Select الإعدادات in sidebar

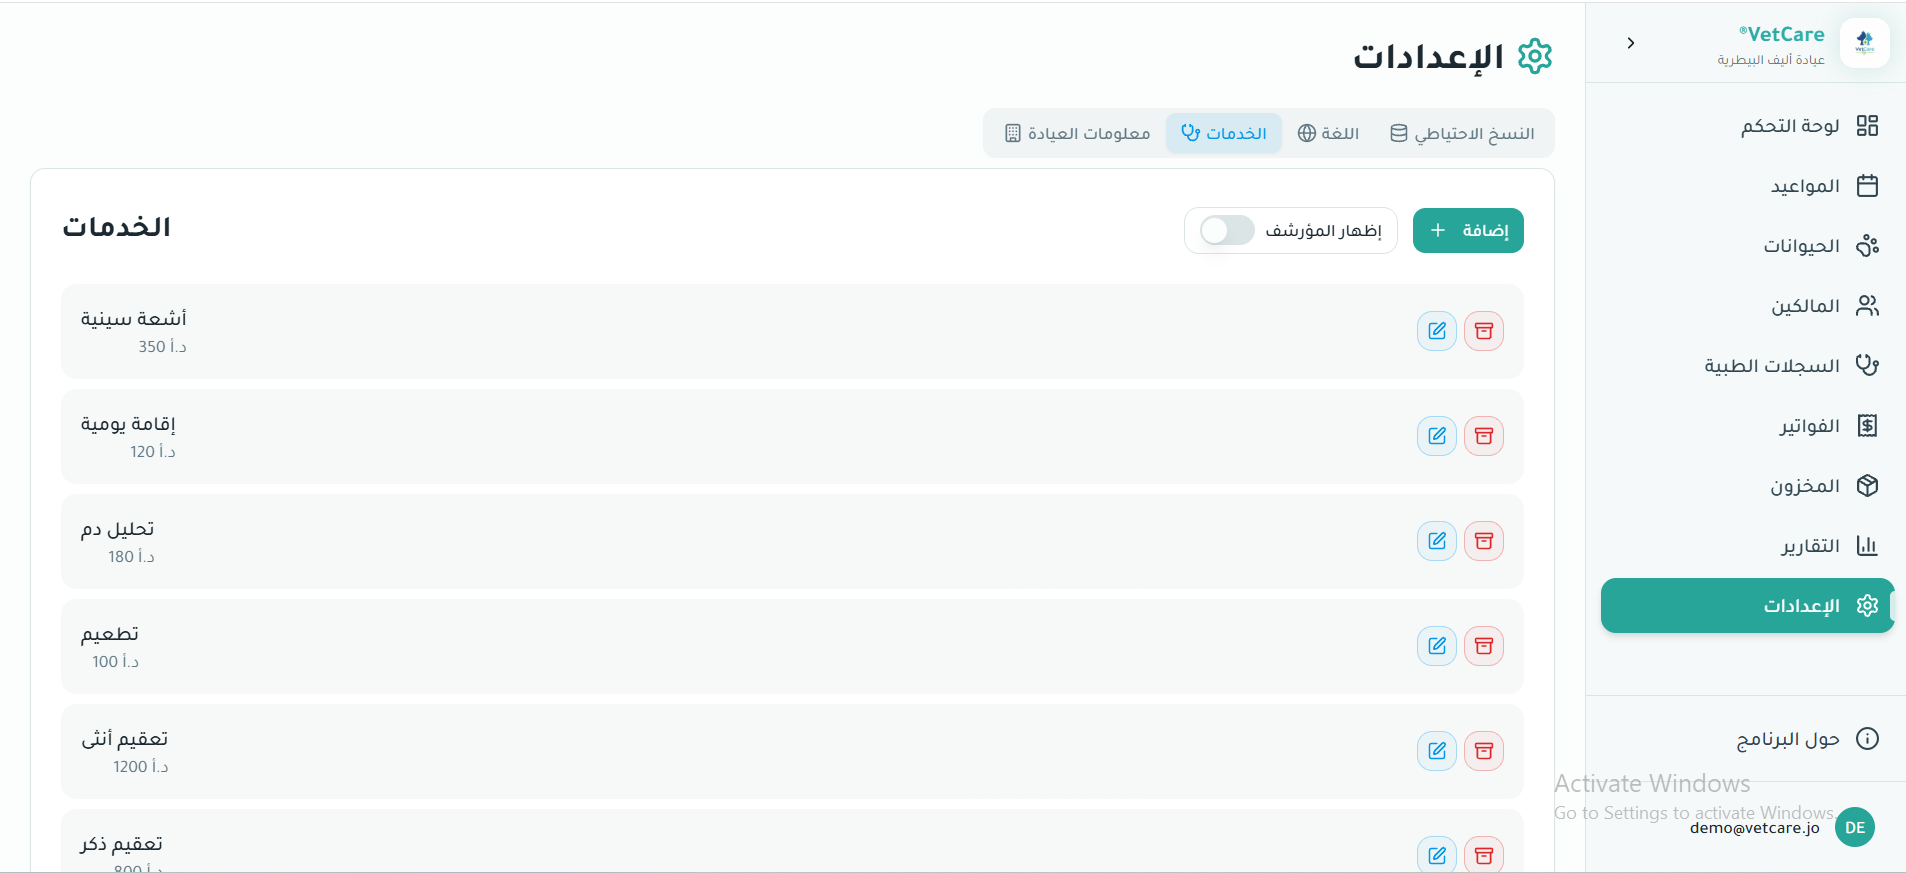[x=1747, y=606]
